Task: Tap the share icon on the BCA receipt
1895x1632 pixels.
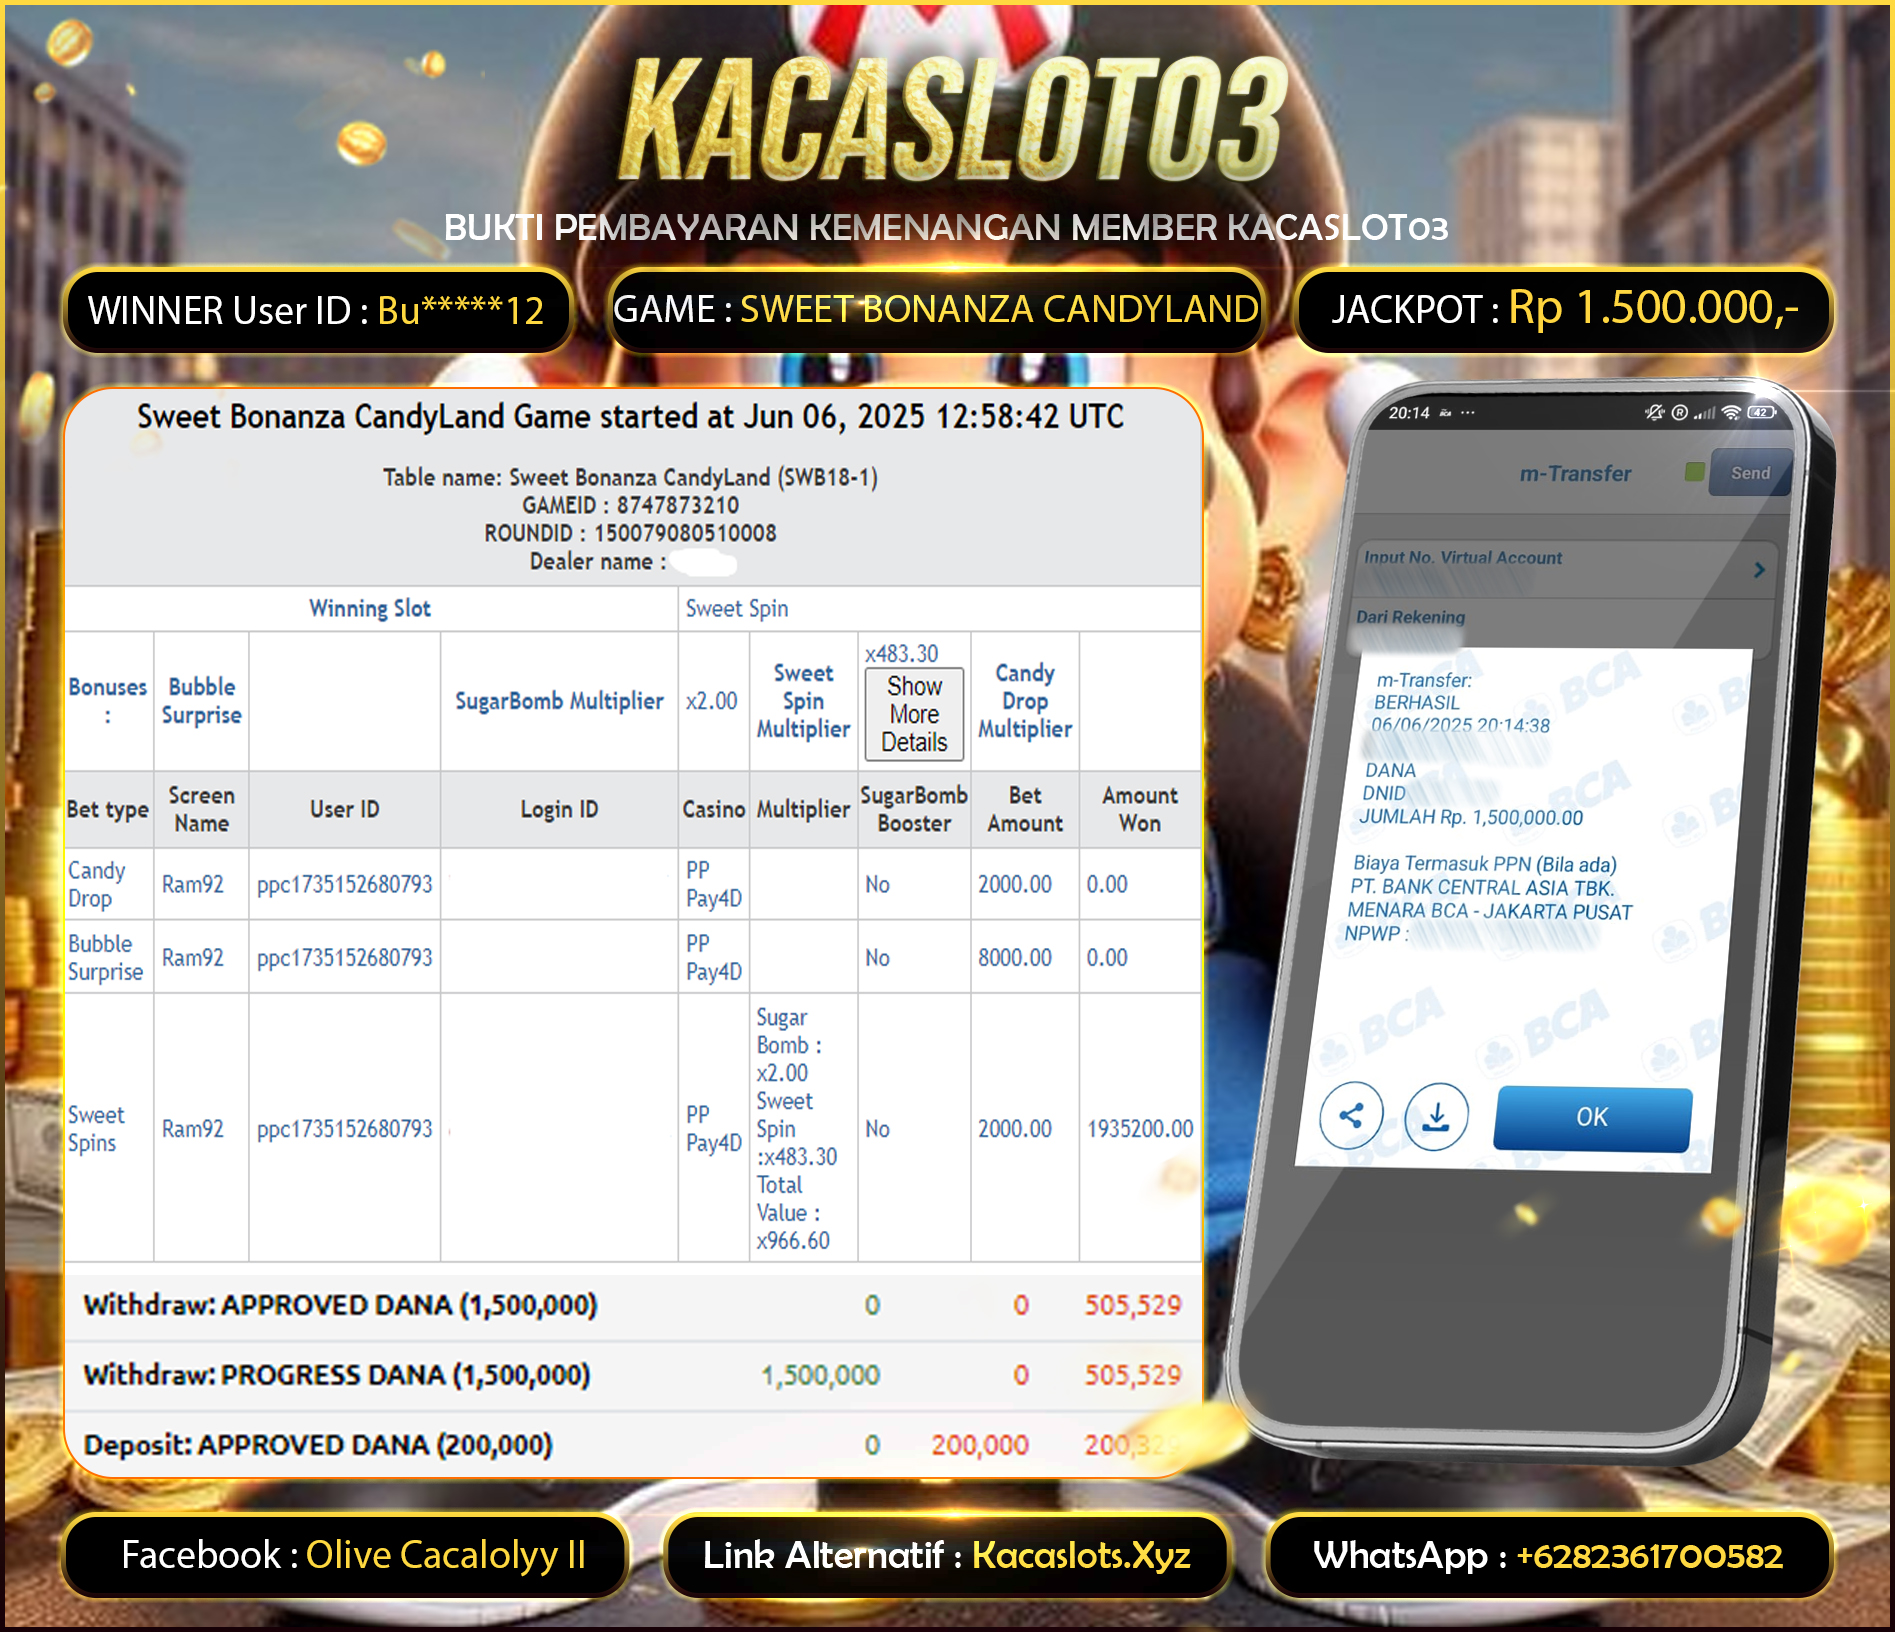Action: tap(1351, 1115)
